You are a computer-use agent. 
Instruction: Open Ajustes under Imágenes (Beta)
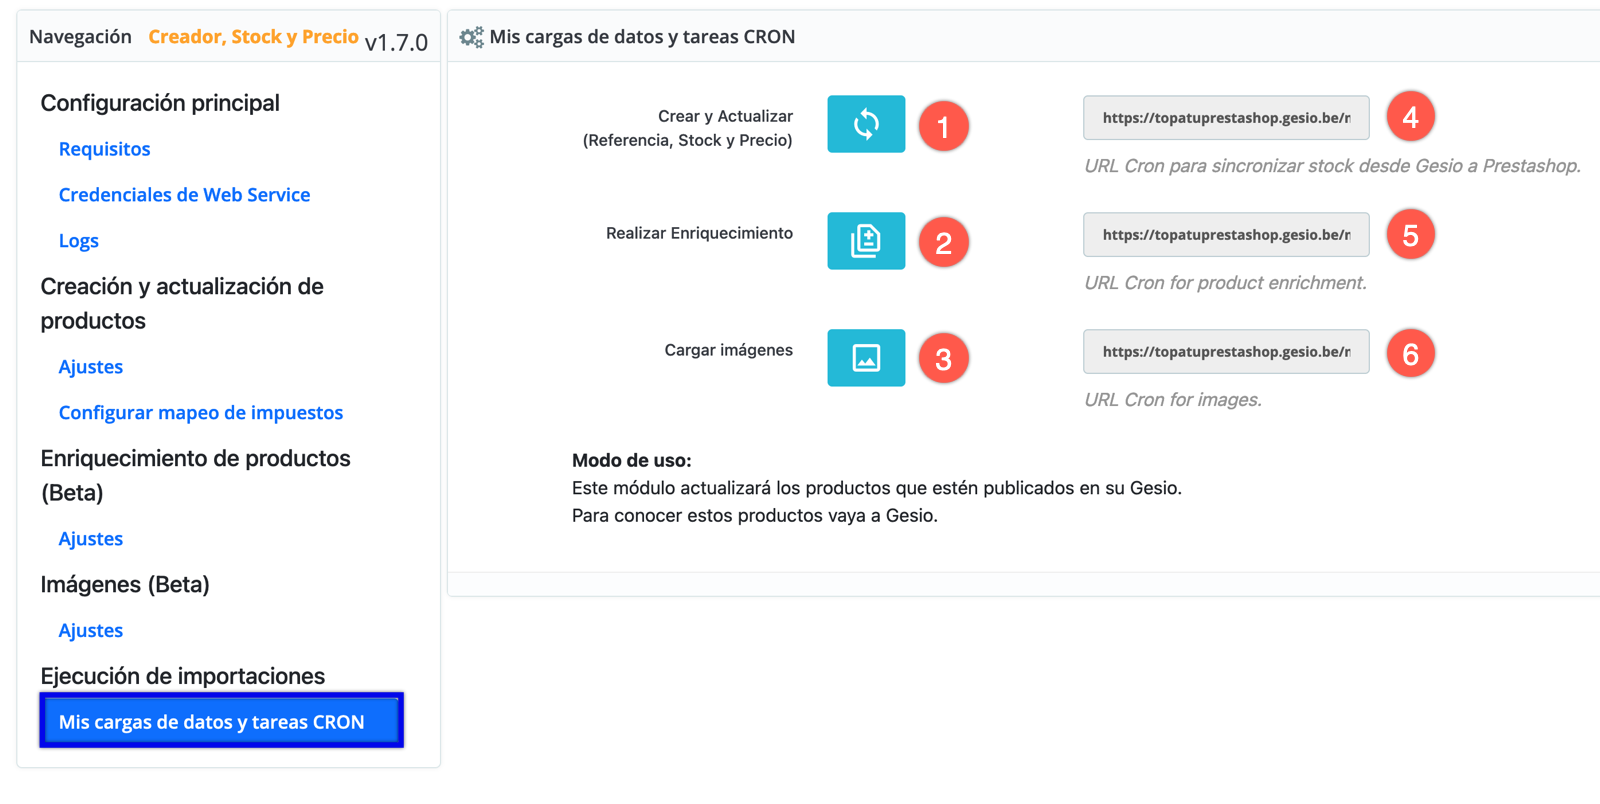coord(90,631)
